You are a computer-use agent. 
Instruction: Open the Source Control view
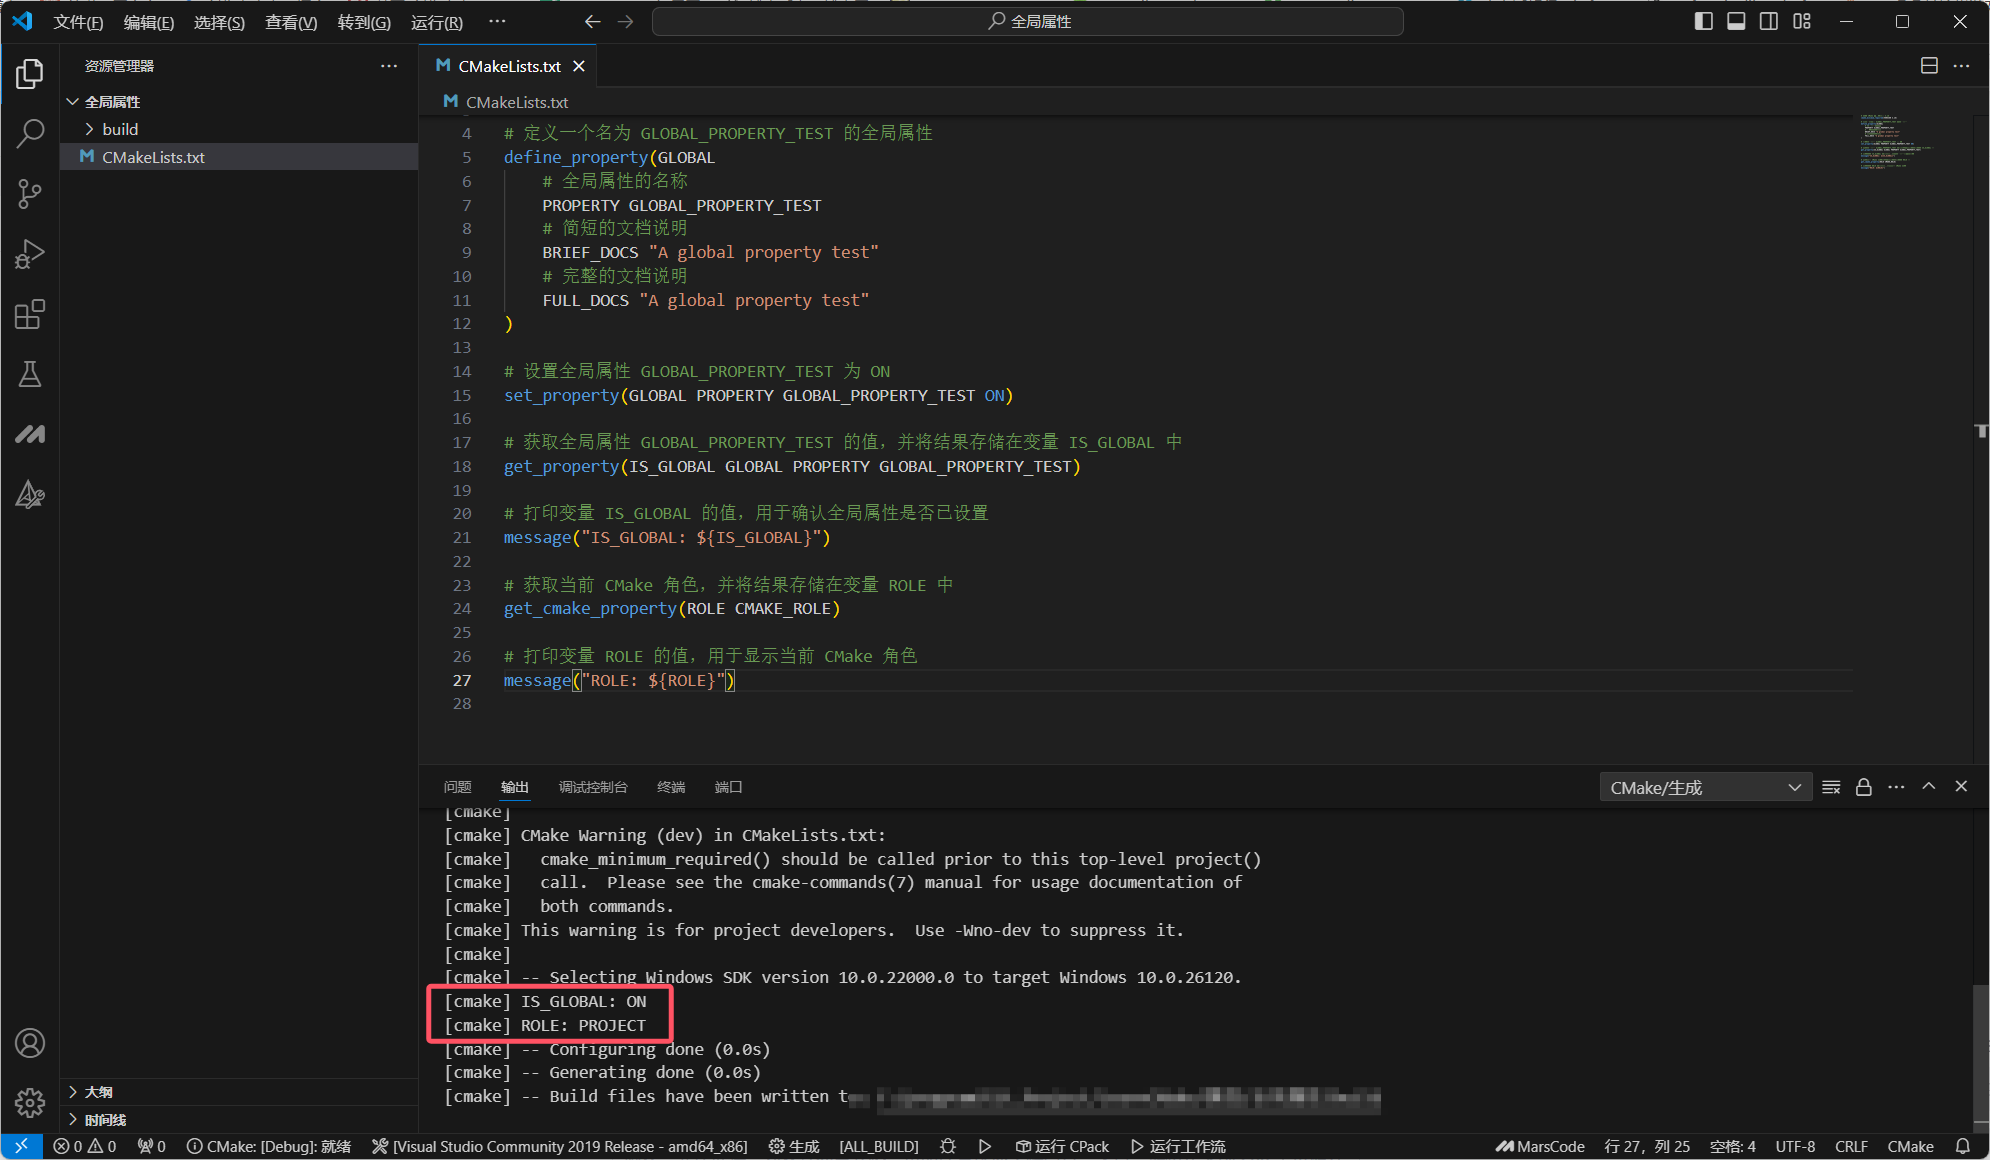30,194
